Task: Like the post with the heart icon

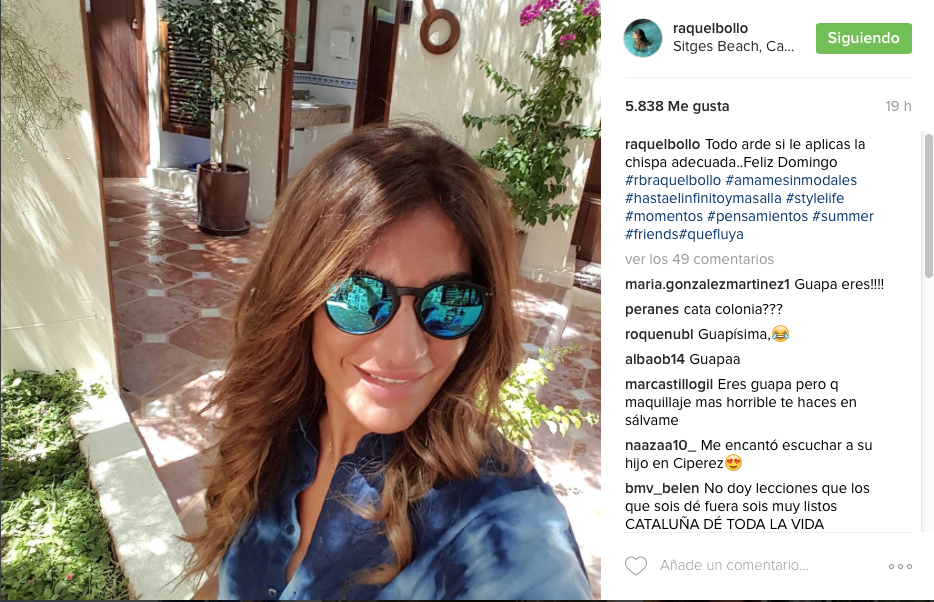Action: (x=636, y=565)
